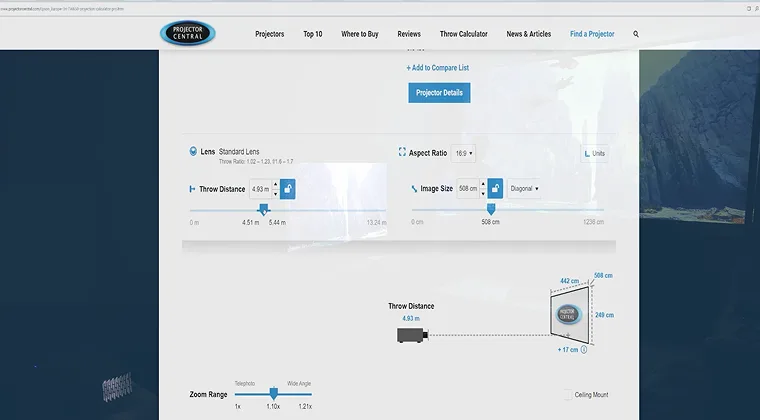Viewport: 760px width, 420px height.
Task: Open the vertical offset info icon
Action: (584, 349)
